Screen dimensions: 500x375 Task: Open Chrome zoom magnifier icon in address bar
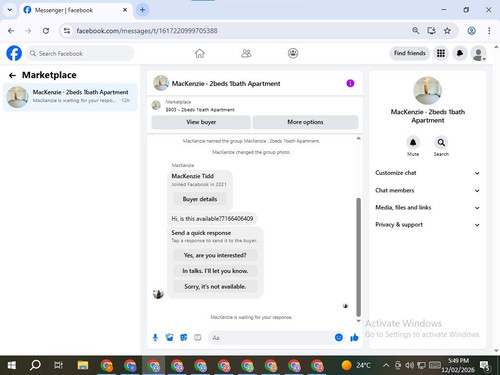pyautogui.click(x=415, y=31)
